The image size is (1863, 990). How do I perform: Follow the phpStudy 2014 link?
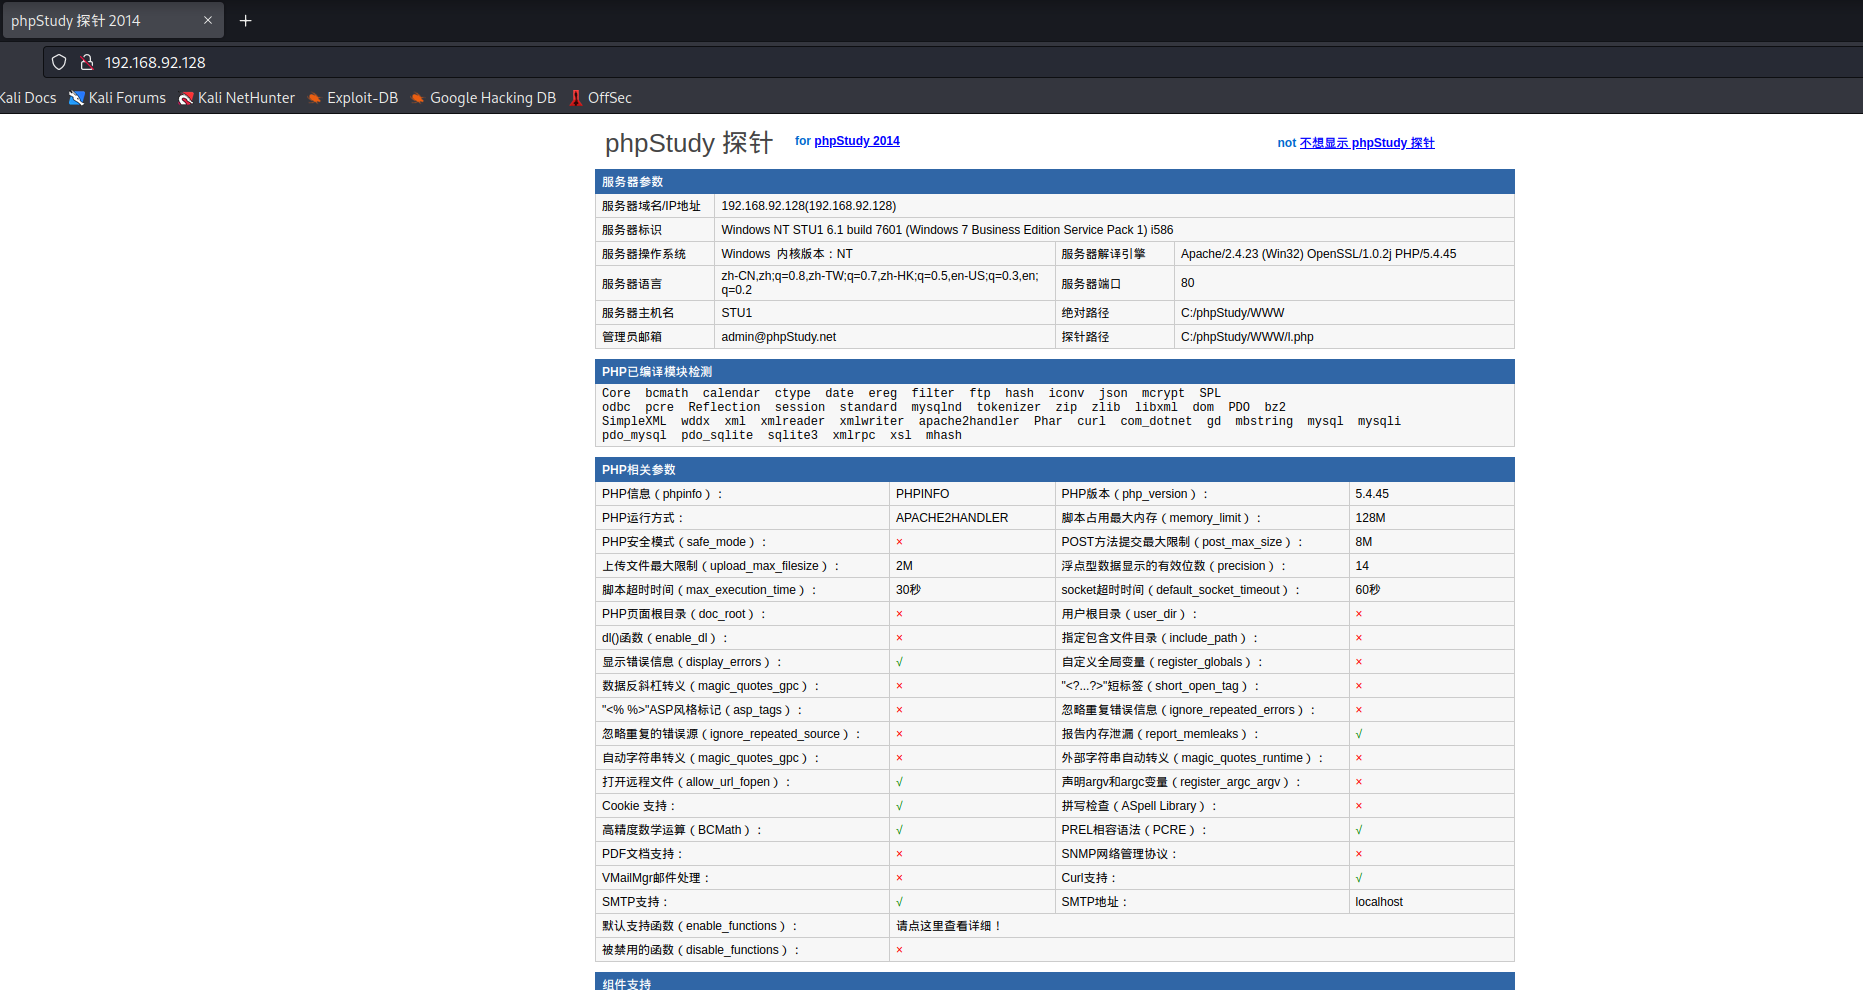coord(856,141)
